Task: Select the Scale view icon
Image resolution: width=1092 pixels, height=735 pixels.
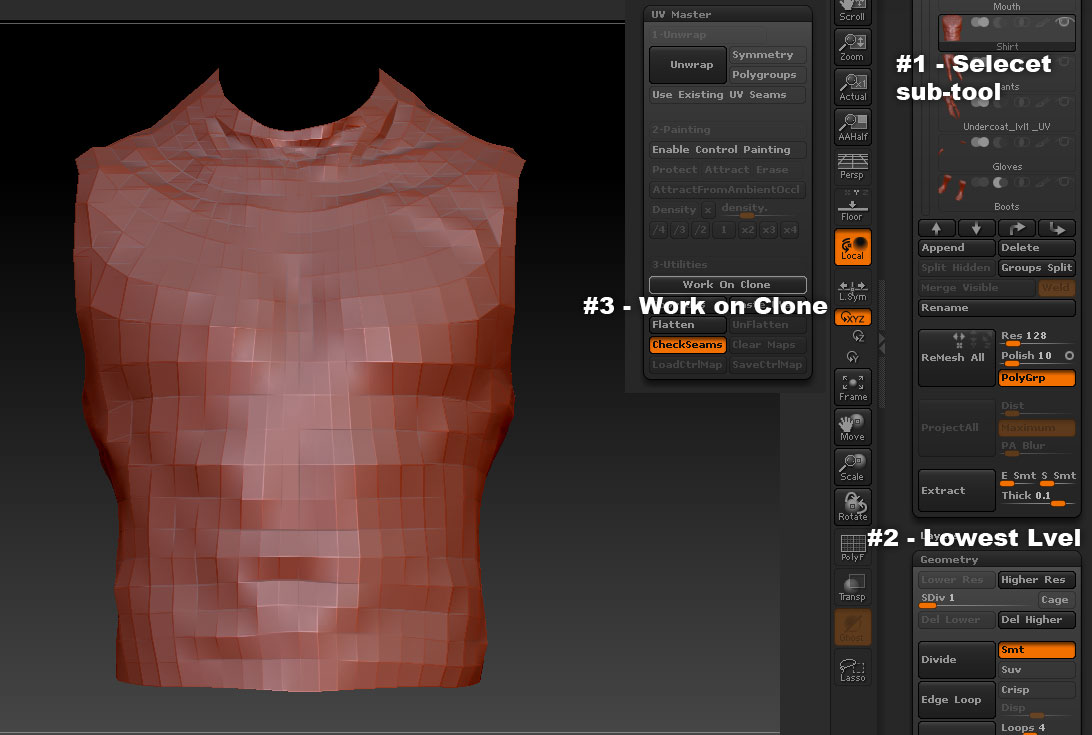Action: (852, 467)
